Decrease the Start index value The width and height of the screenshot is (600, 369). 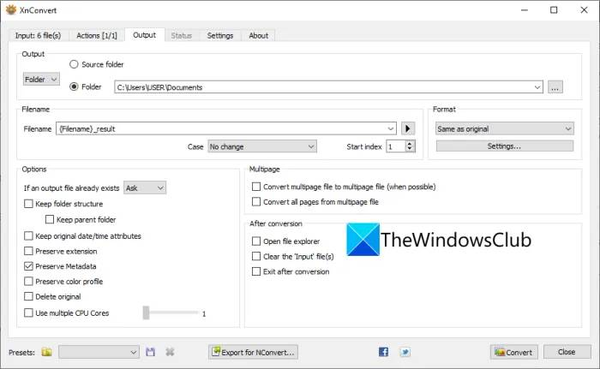[x=410, y=149]
